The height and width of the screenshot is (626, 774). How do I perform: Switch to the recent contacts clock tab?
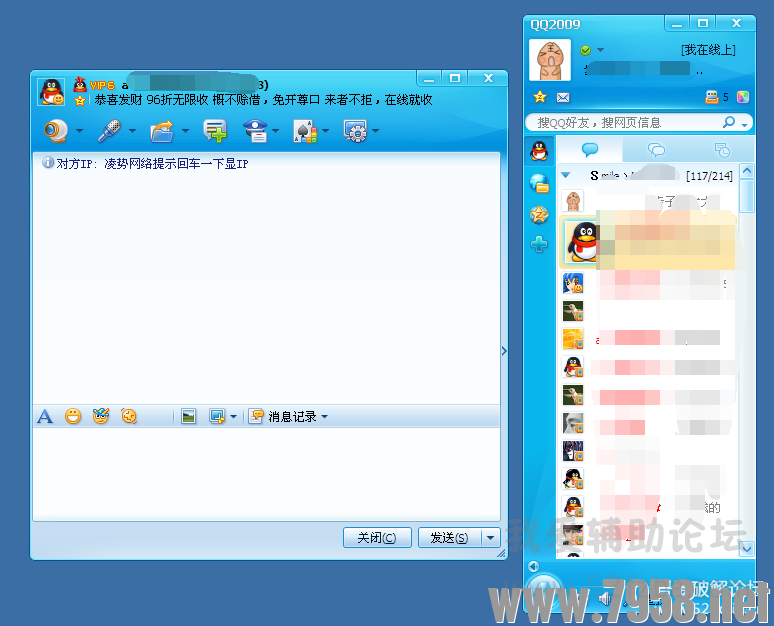click(722, 149)
